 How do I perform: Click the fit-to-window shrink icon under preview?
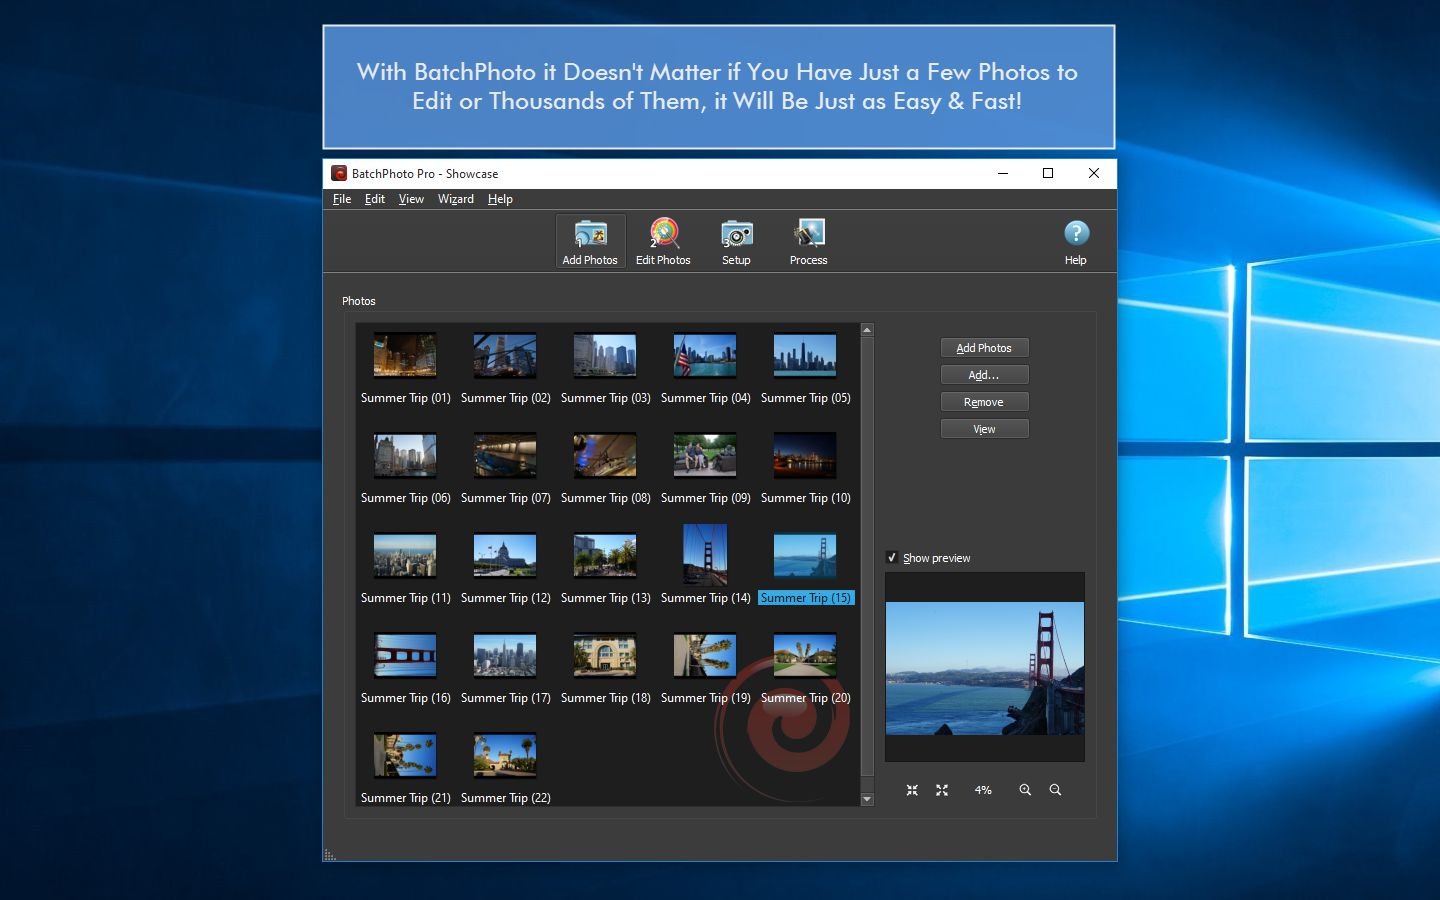(x=912, y=790)
